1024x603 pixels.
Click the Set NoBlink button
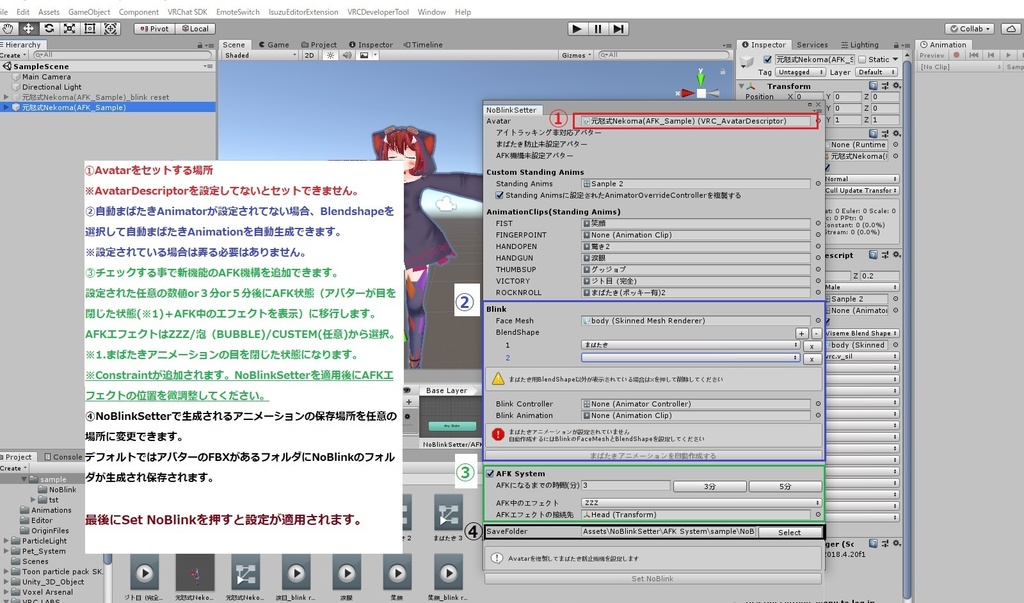click(x=652, y=579)
